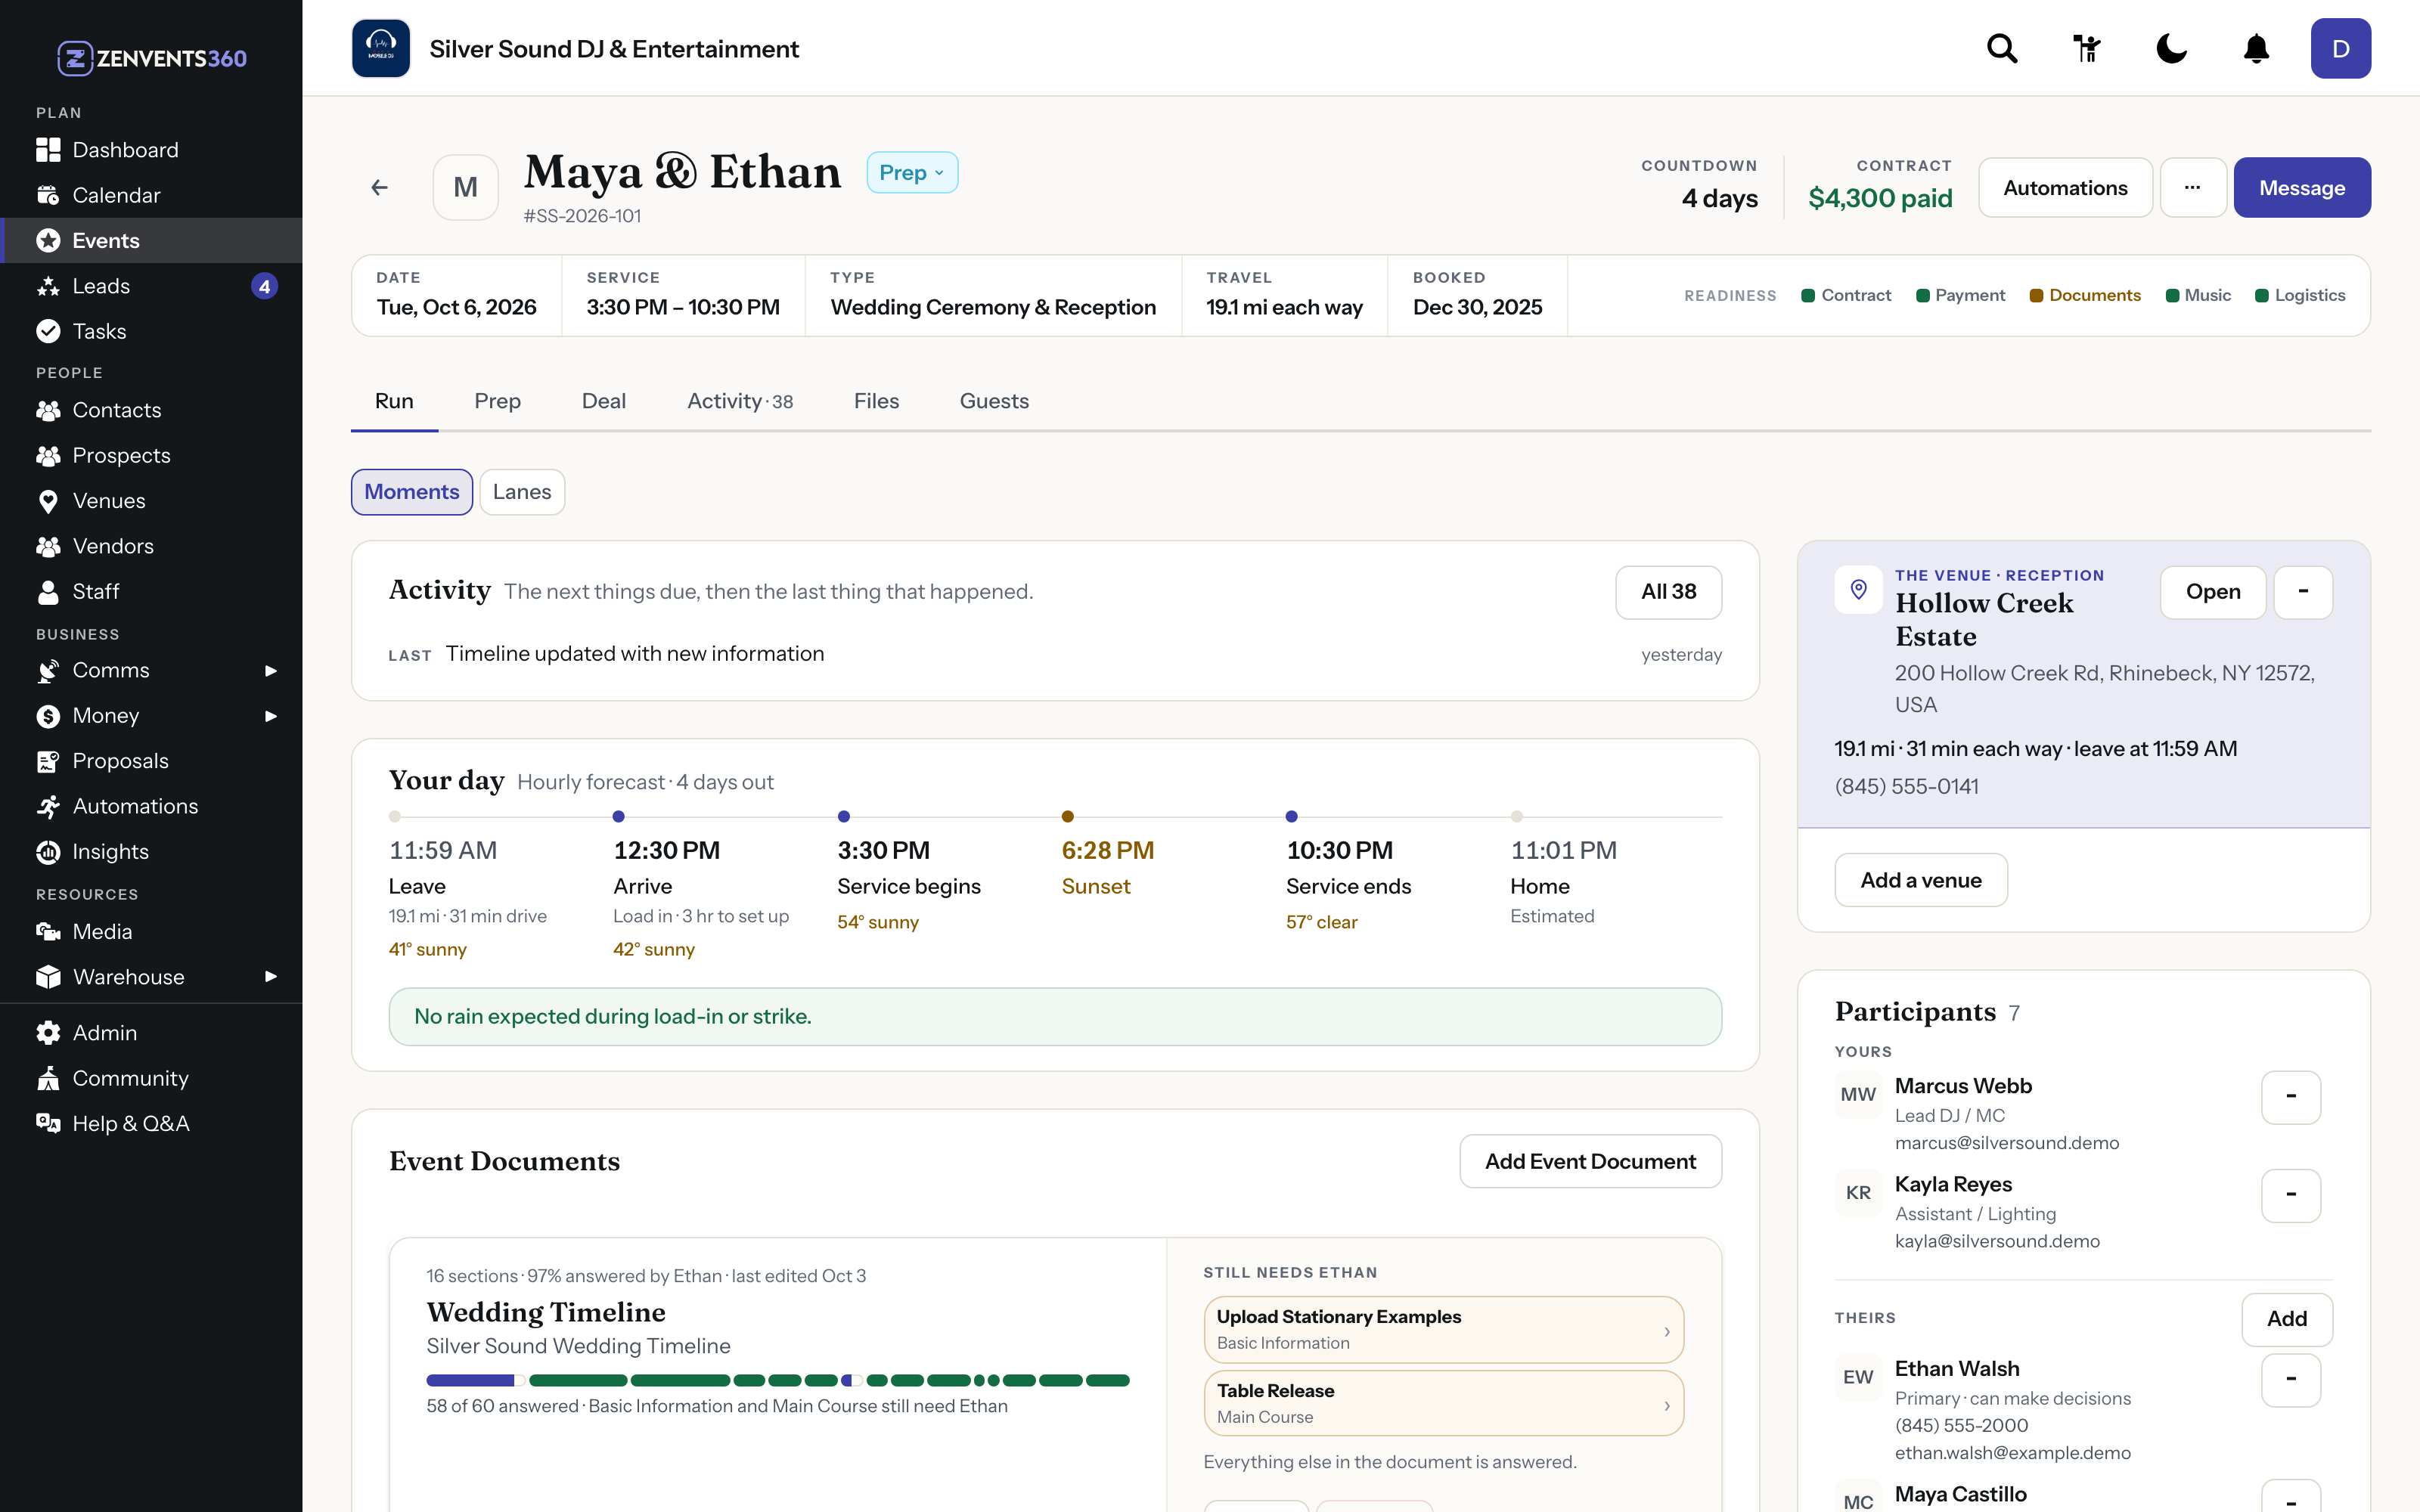Expand the Money submenu arrow
Screen dimensions: 2420x1512
coord(270,716)
